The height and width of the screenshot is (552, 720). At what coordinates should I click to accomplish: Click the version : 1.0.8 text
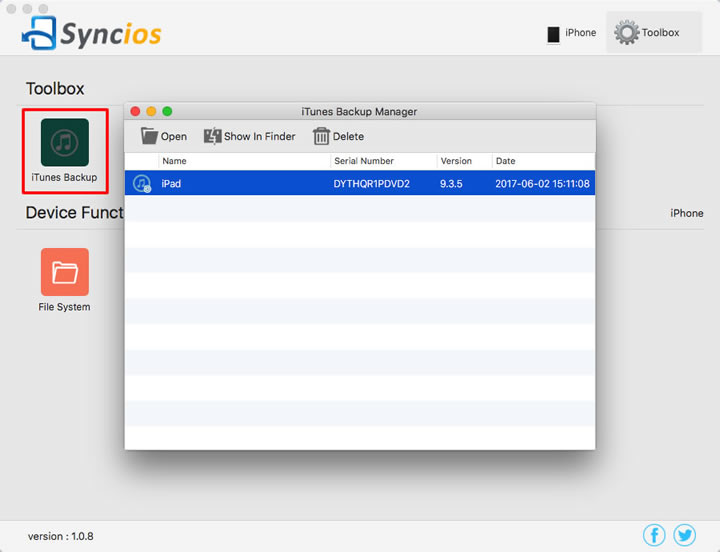click(x=61, y=536)
